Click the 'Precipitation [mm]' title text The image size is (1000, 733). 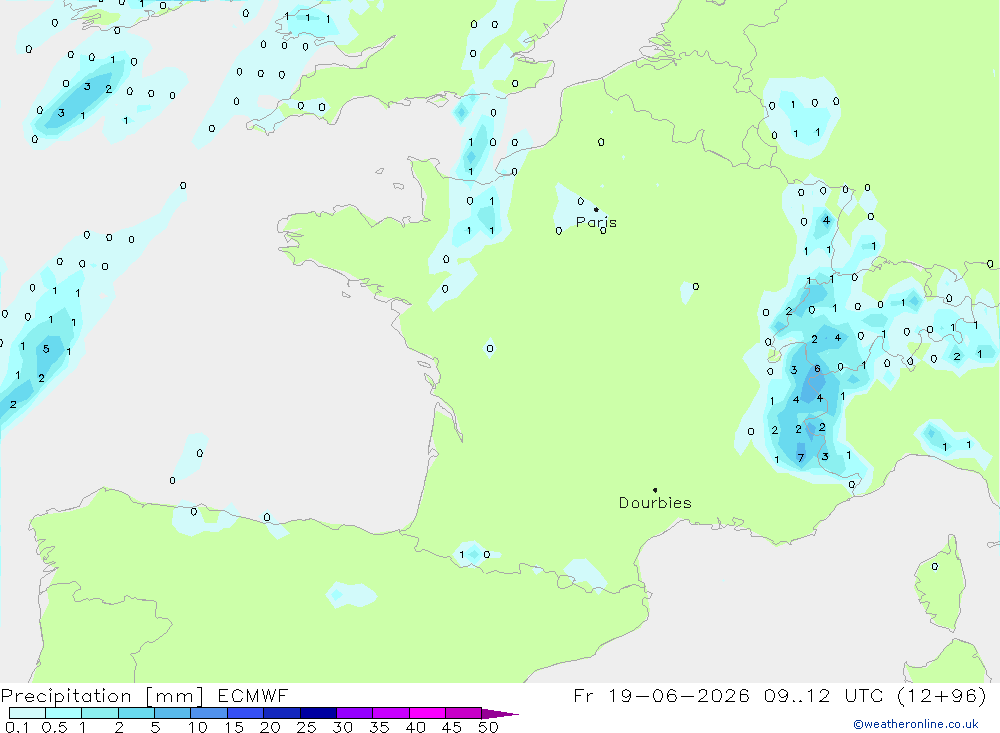coord(102,695)
